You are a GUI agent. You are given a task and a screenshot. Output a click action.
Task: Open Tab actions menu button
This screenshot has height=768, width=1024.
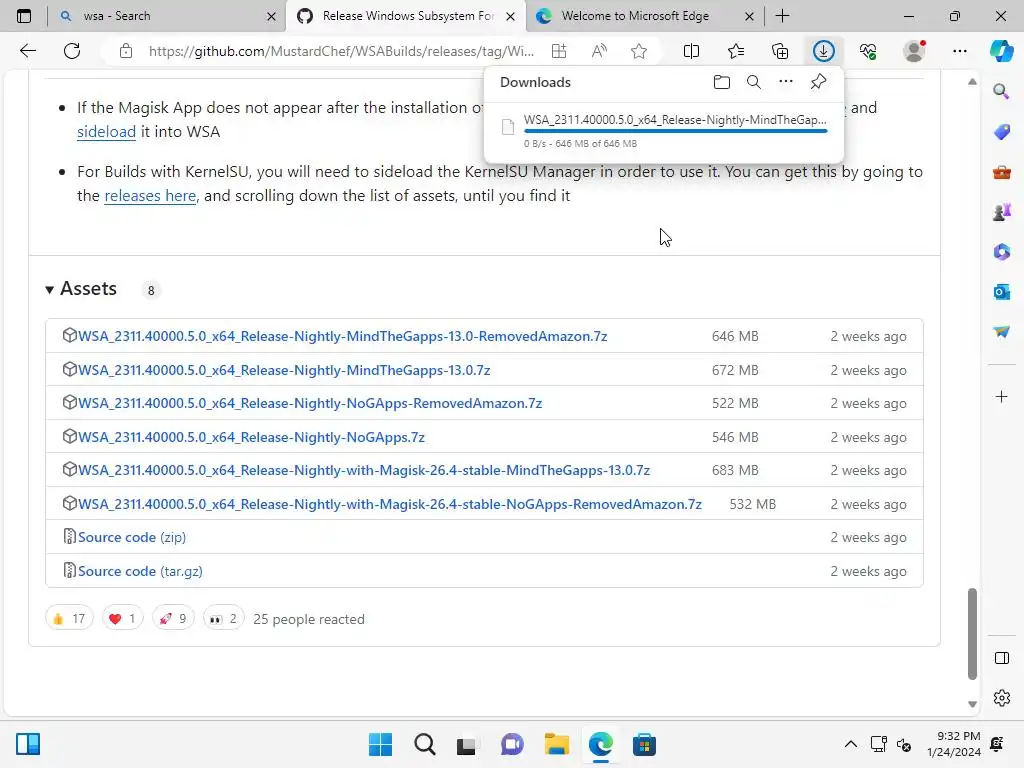24,16
